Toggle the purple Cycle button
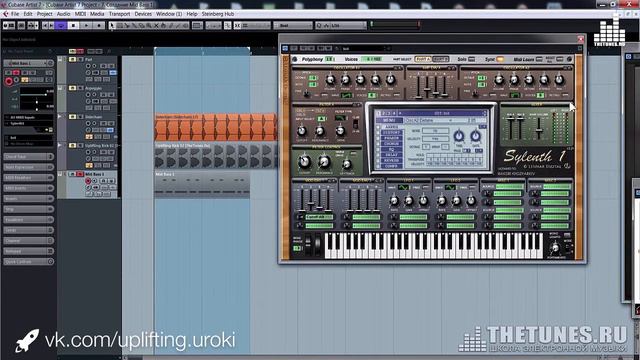This screenshot has width=640, height=360. pos(61,25)
